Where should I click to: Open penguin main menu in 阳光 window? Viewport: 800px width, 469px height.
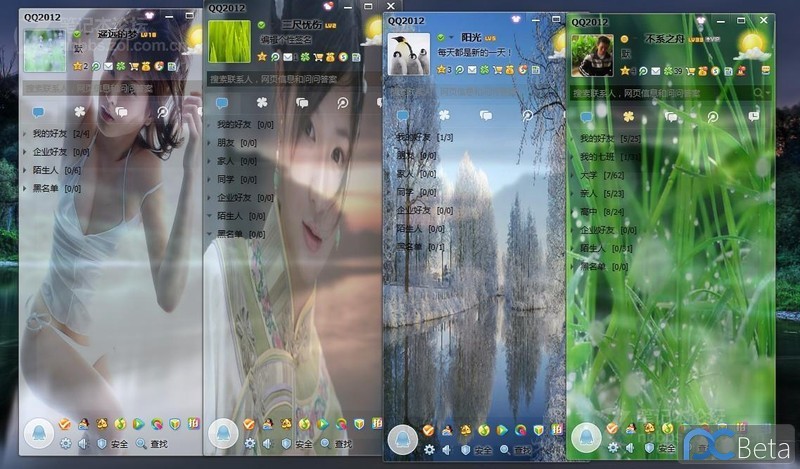pos(403,439)
